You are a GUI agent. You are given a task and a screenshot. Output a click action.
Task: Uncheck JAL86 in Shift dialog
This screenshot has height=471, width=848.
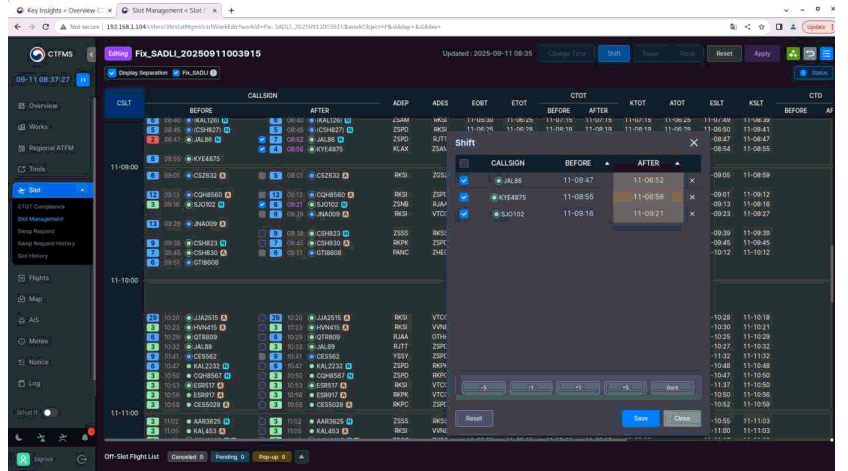[x=464, y=181]
